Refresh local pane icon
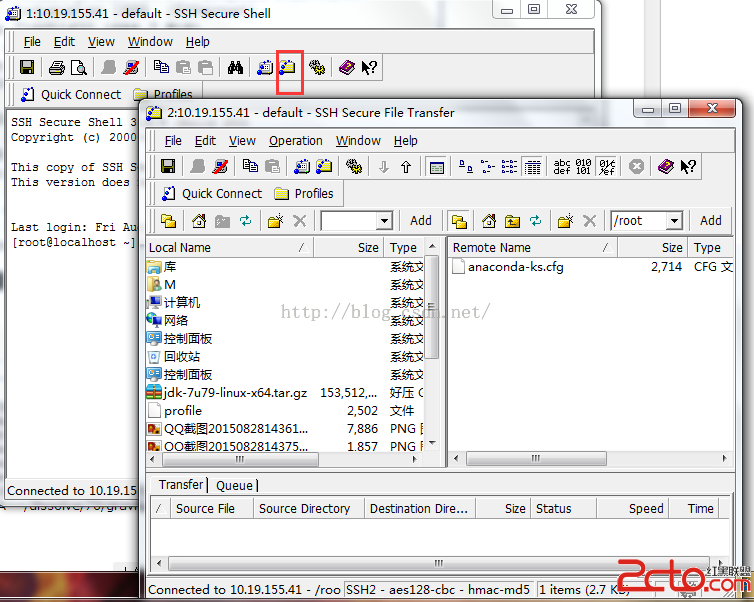The width and height of the screenshot is (754, 602). pos(245,221)
